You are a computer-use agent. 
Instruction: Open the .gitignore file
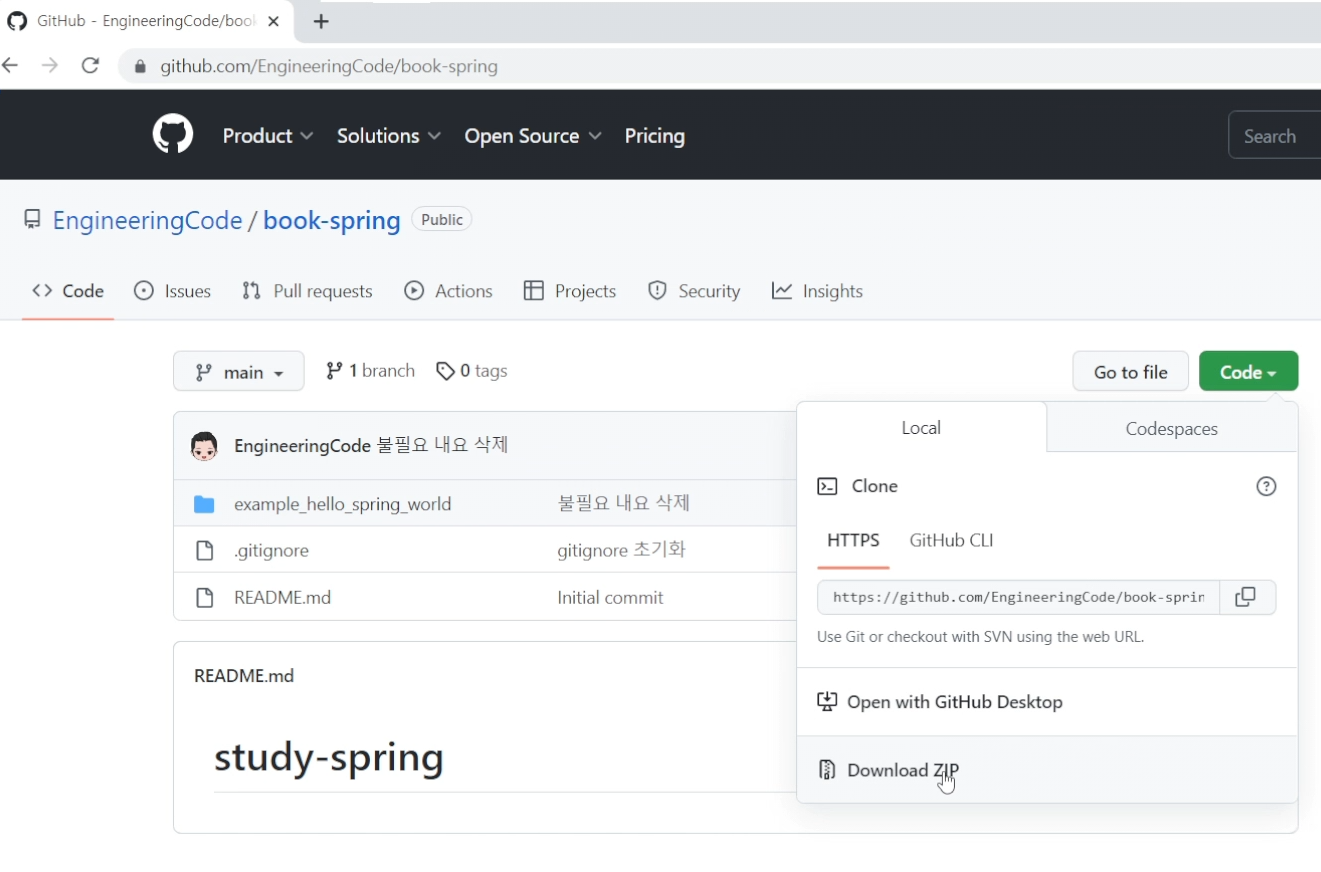tap(271, 550)
